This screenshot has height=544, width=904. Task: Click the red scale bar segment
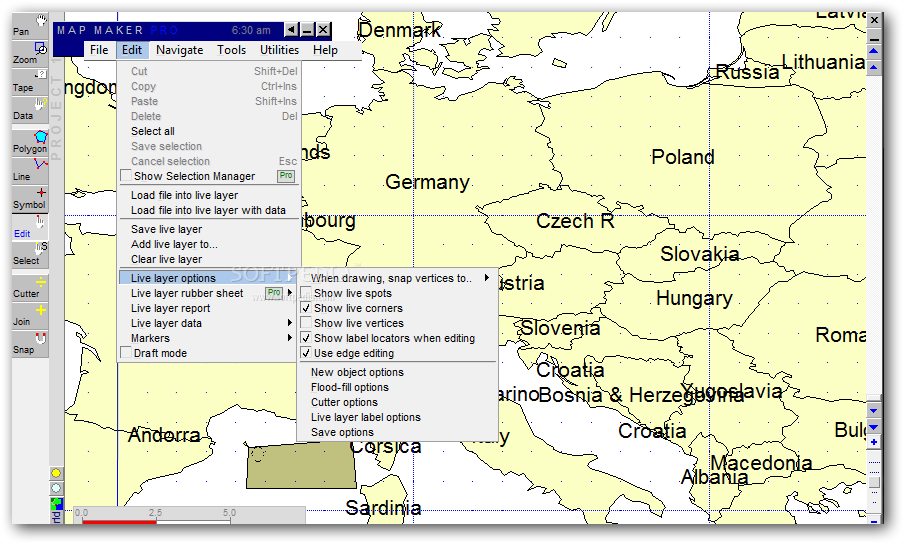click(119, 522)
